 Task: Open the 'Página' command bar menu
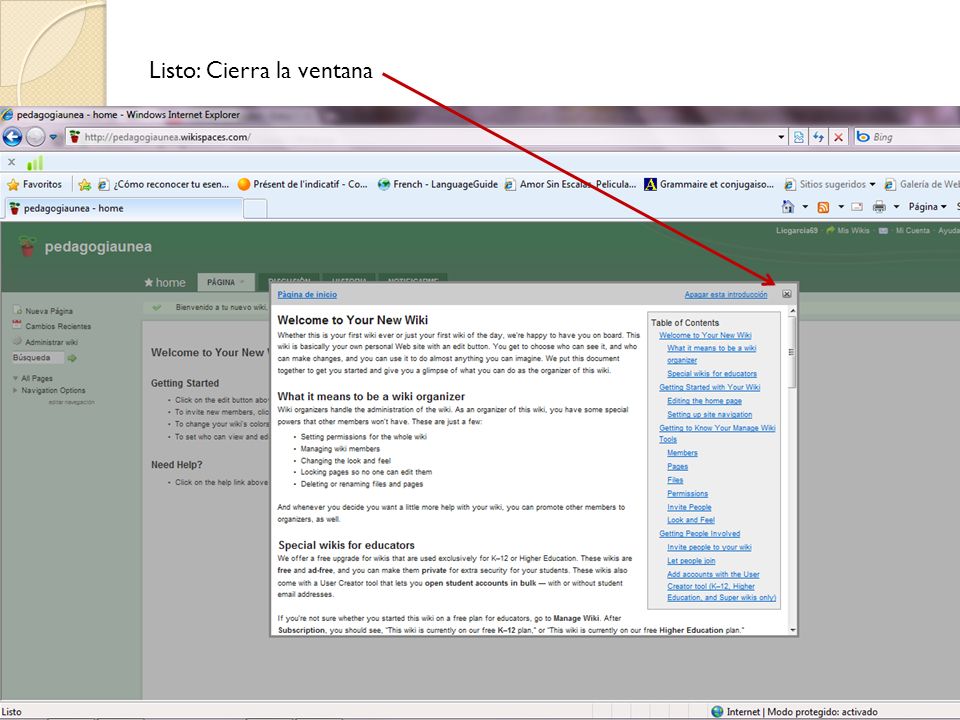[927, 207]
